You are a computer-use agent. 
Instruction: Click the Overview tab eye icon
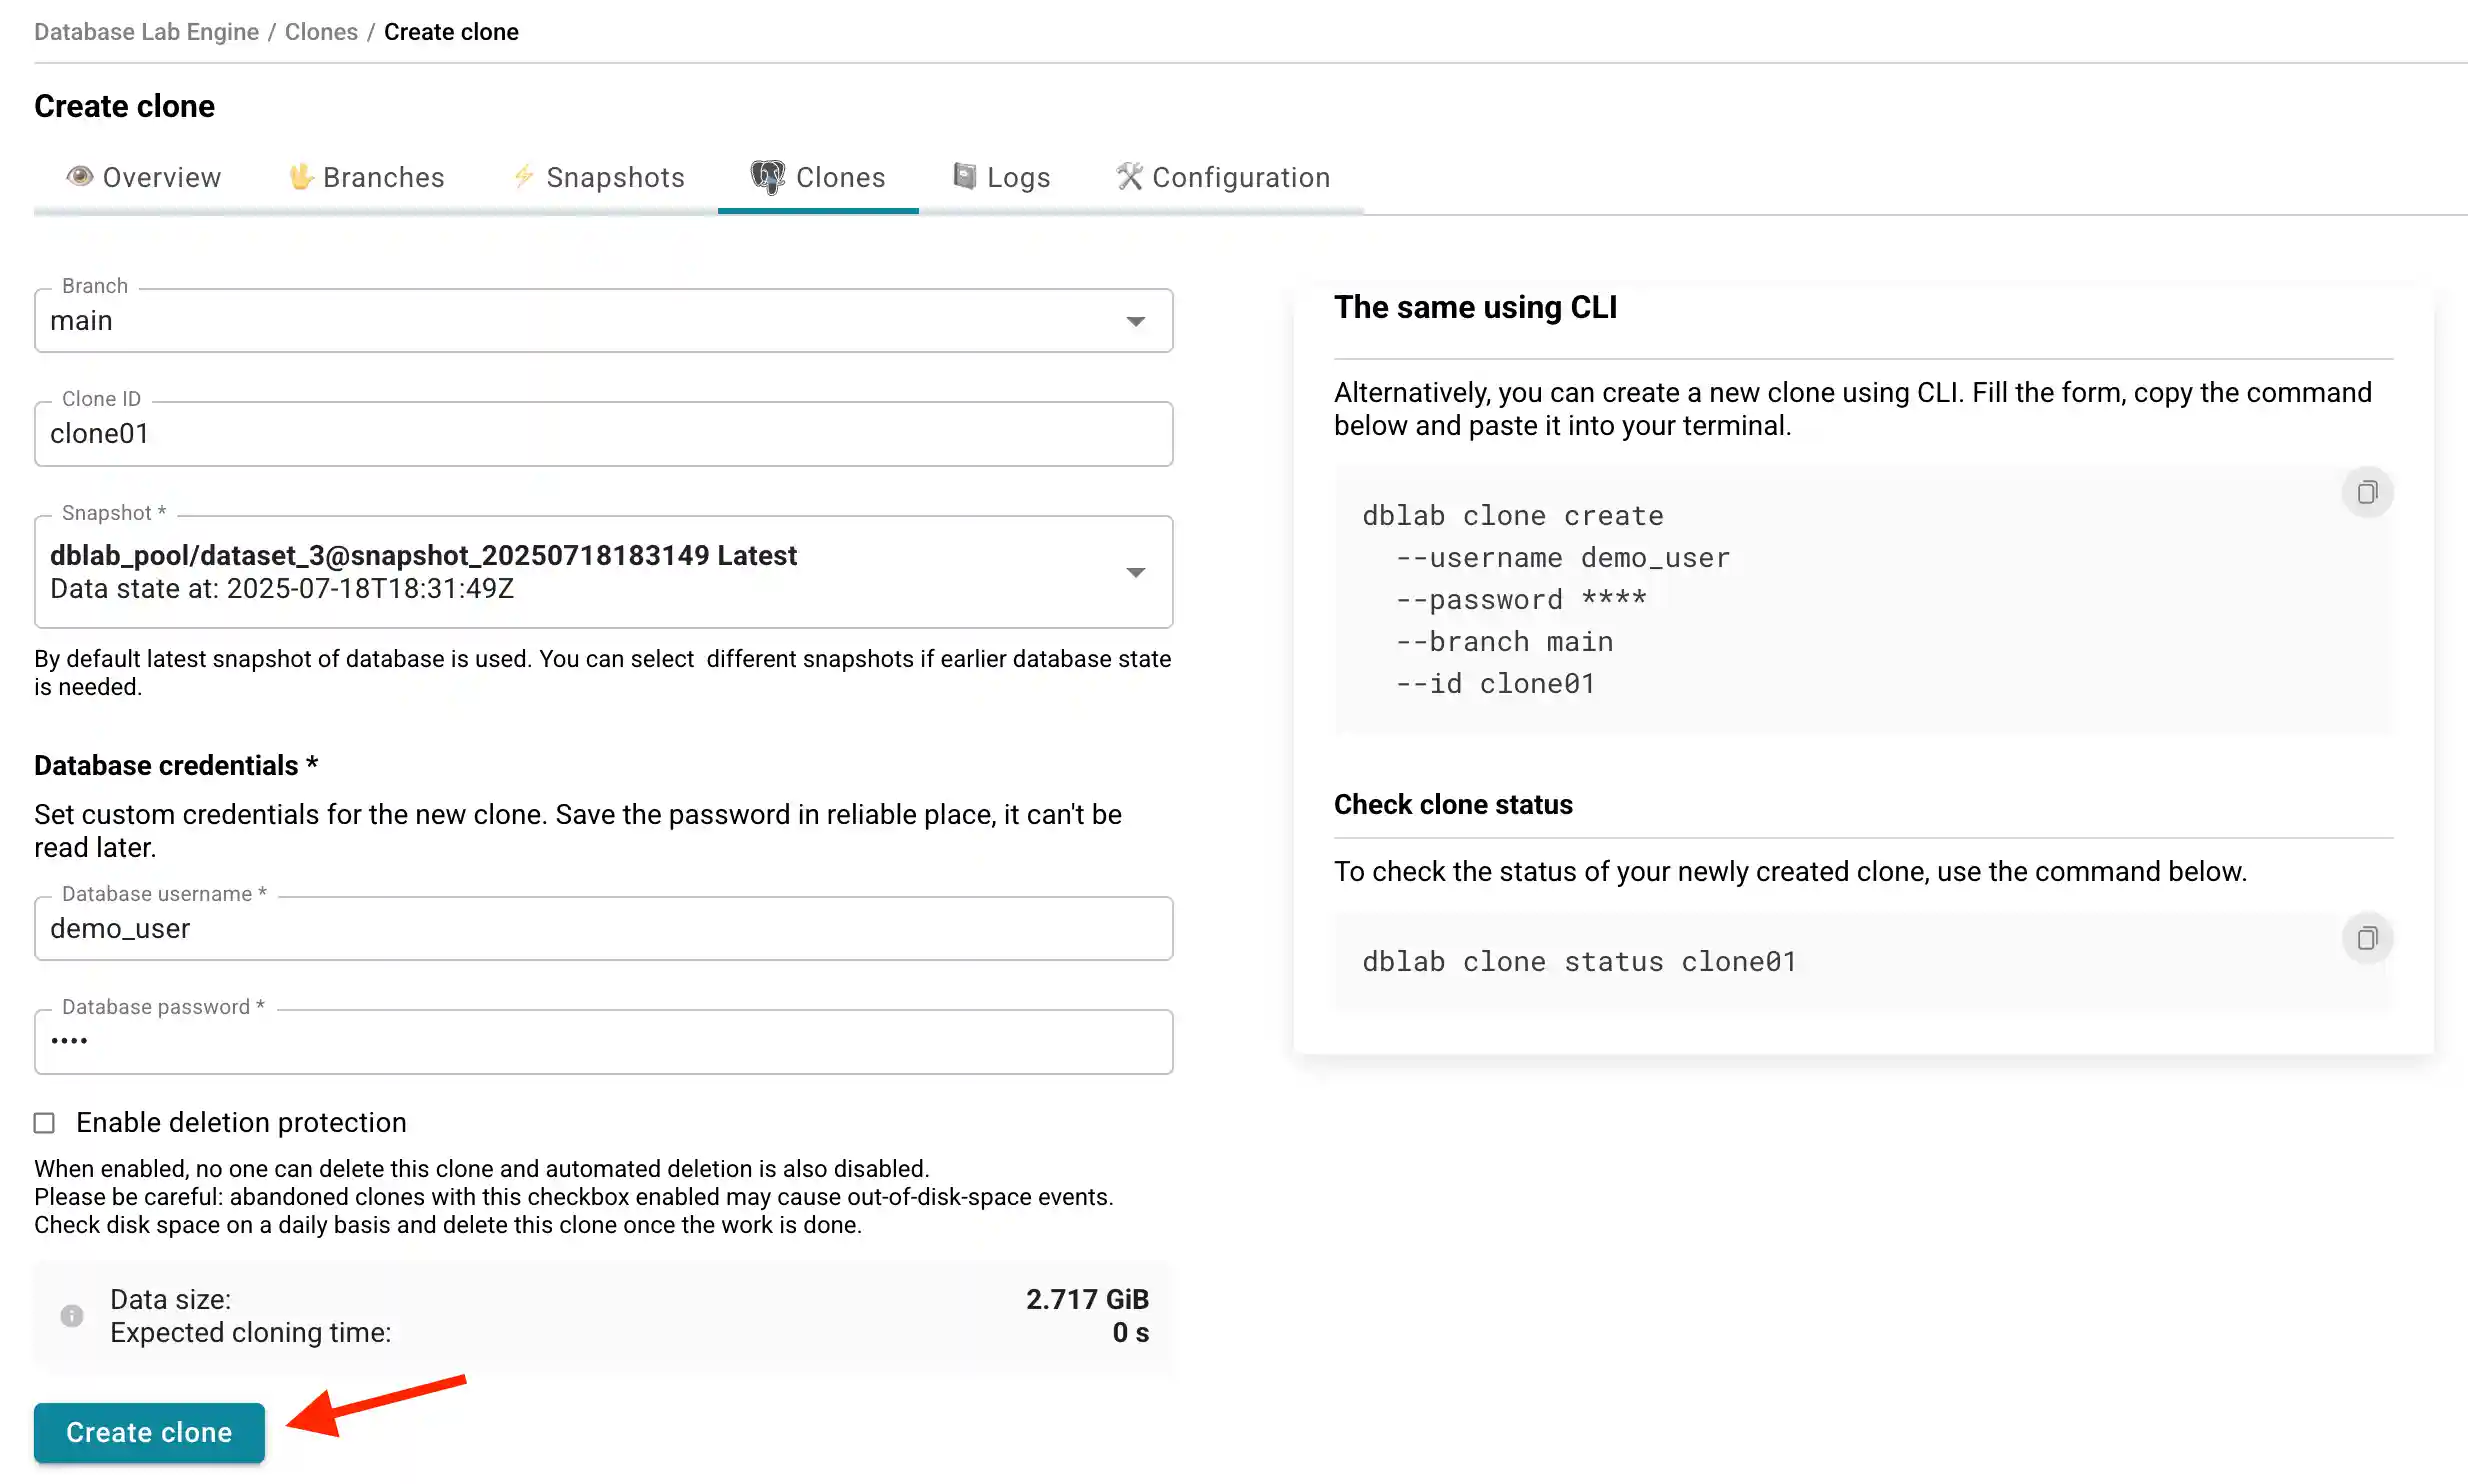tap(82, 177)
